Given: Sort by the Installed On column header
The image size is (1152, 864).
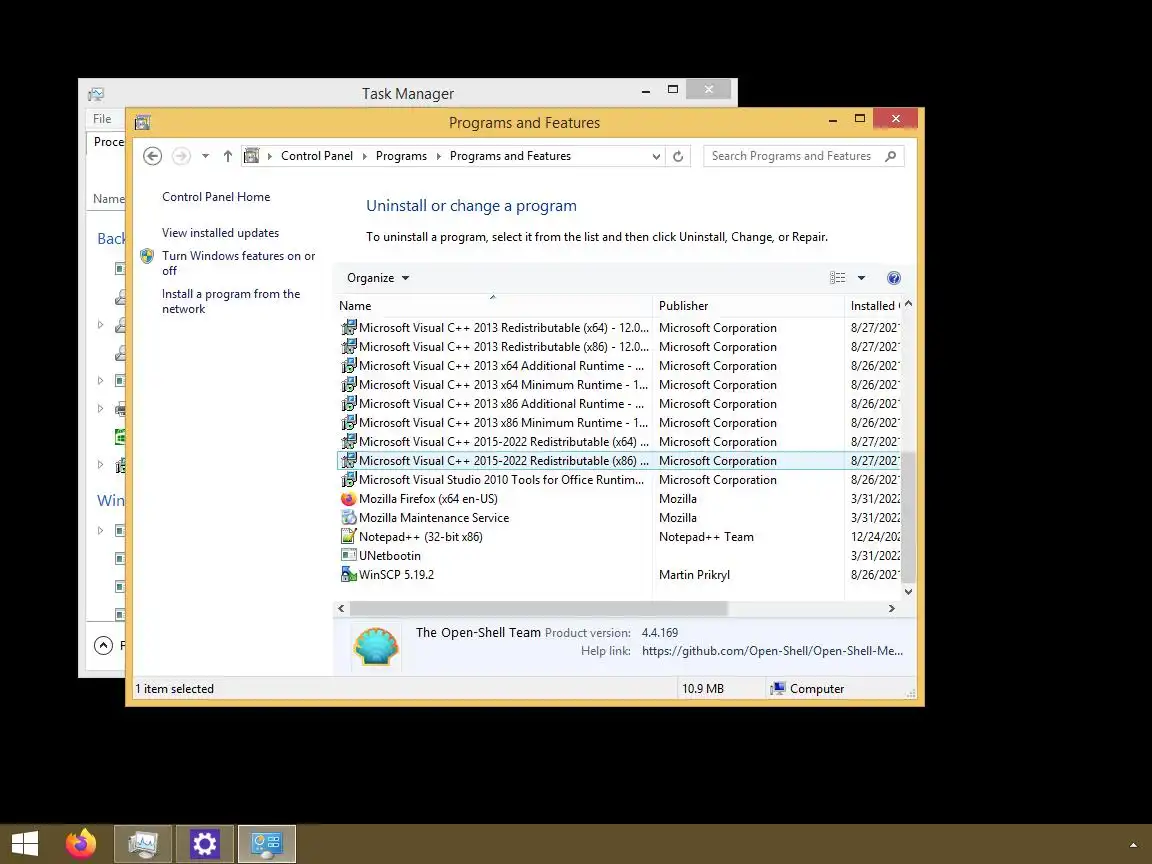Looking at the screenshot, I should (873, 306).
